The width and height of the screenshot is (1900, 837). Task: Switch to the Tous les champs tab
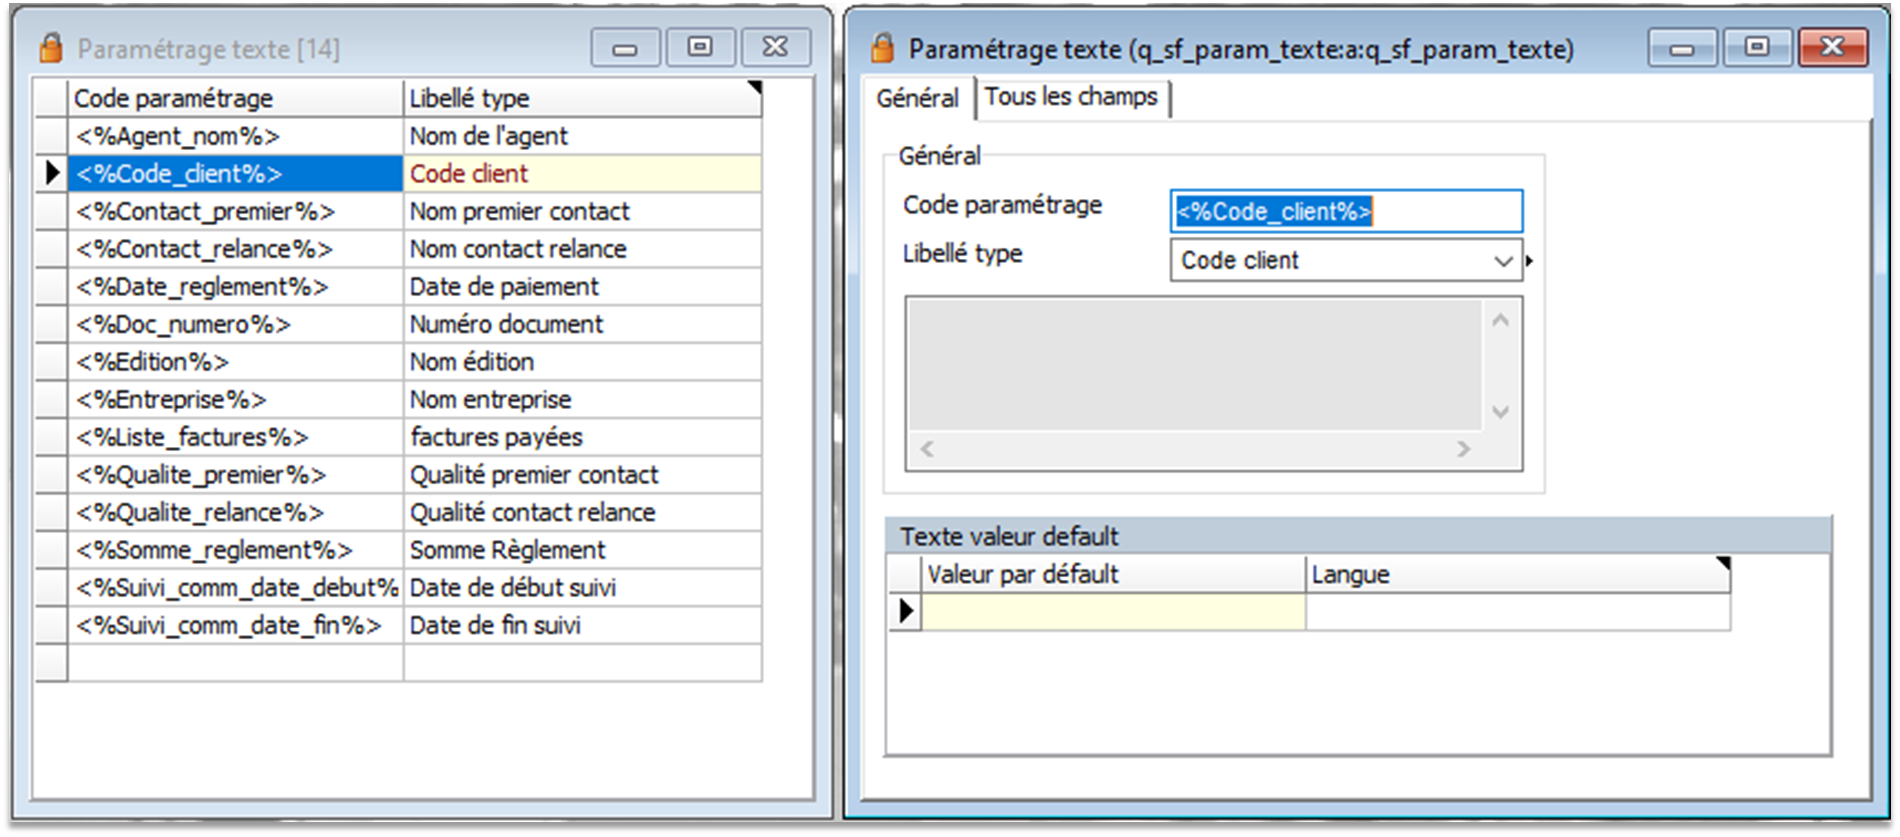tap(1071, 97)
